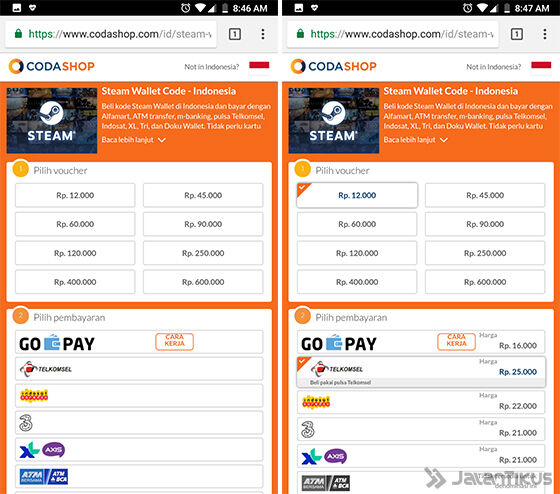This screenshot has height=494, width=560.
Task: Select the Rp. 600.000 voucher on left screen
Action: [203, 282]
